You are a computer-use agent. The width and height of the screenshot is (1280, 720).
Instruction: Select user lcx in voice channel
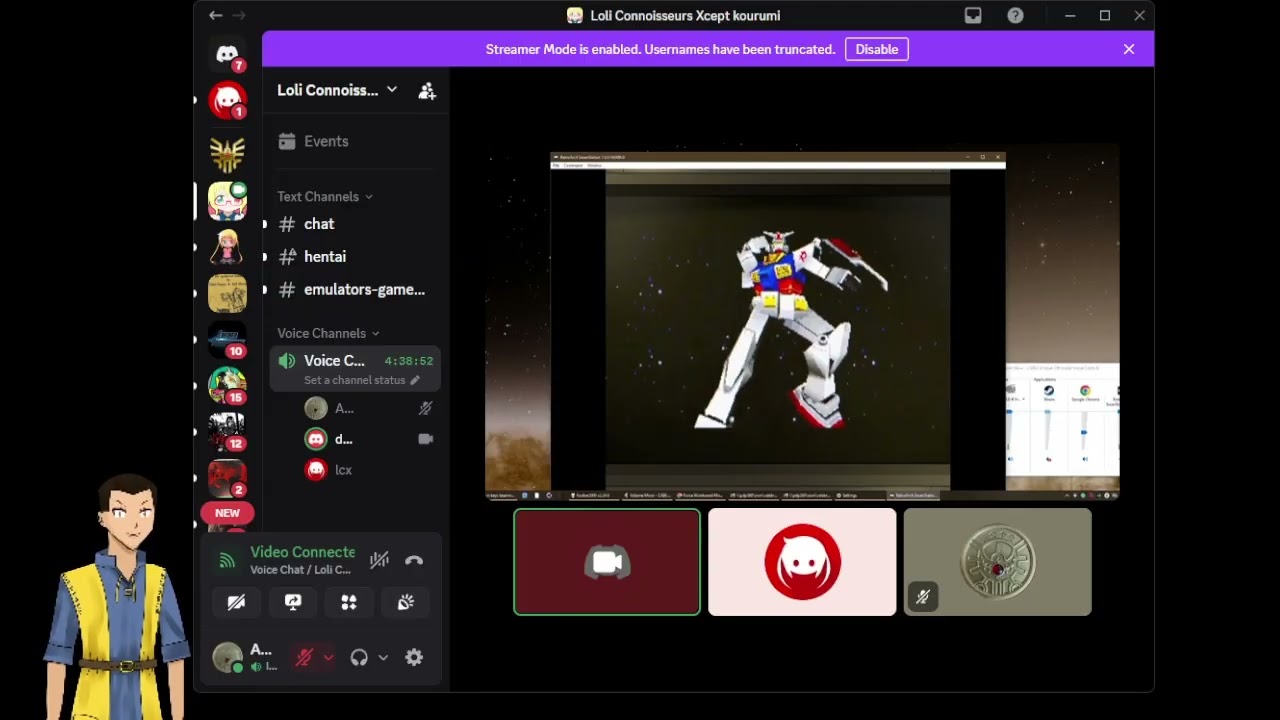coord(370,469)
